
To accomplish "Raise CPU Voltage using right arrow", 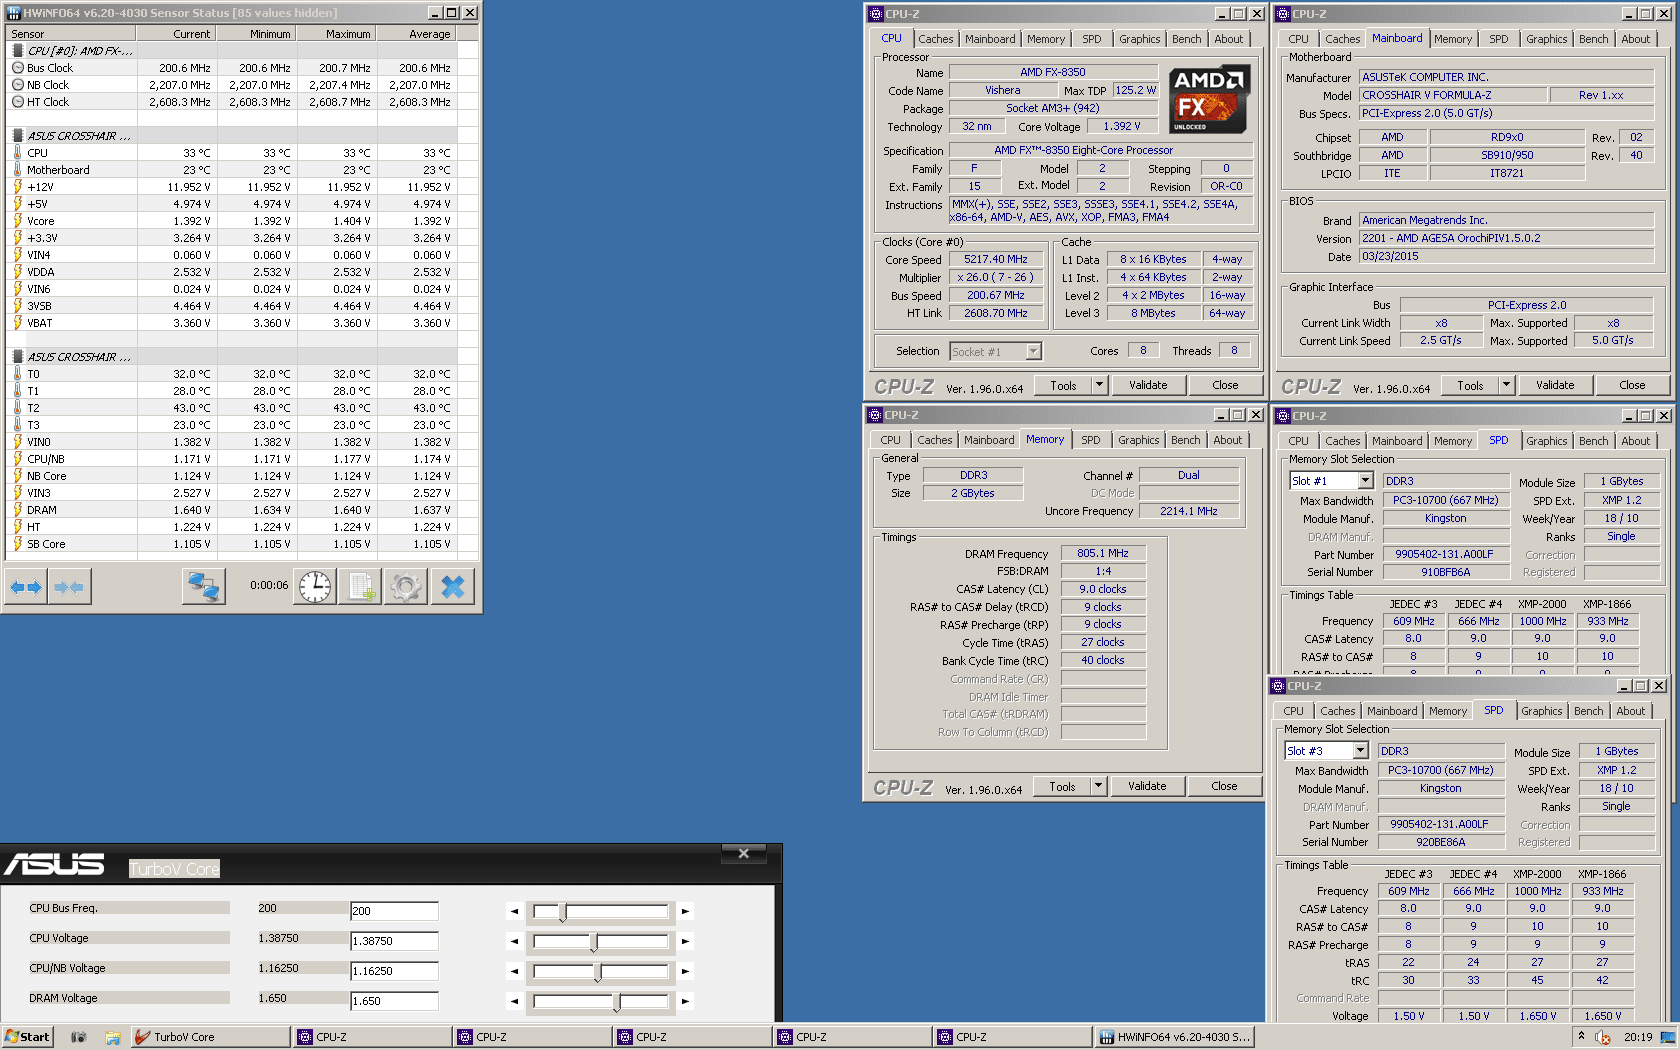I will (685, 941).
